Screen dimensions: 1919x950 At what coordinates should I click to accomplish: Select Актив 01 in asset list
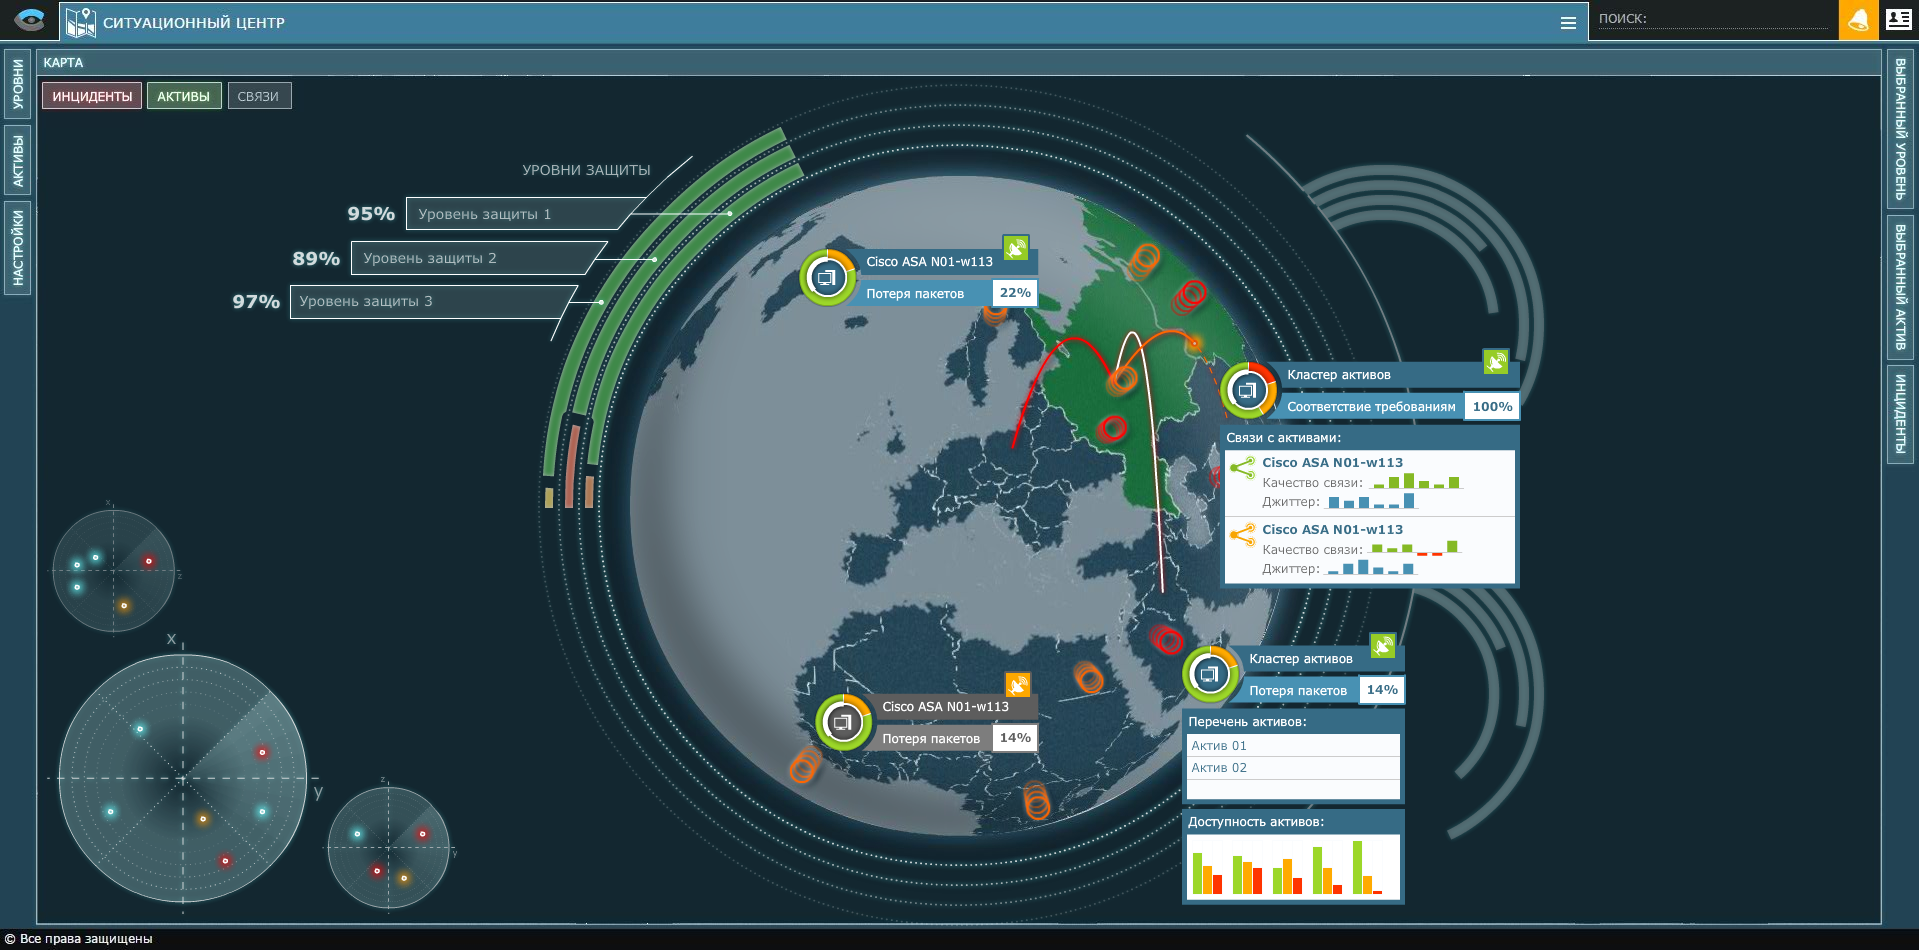click(x=1293, y=746)
